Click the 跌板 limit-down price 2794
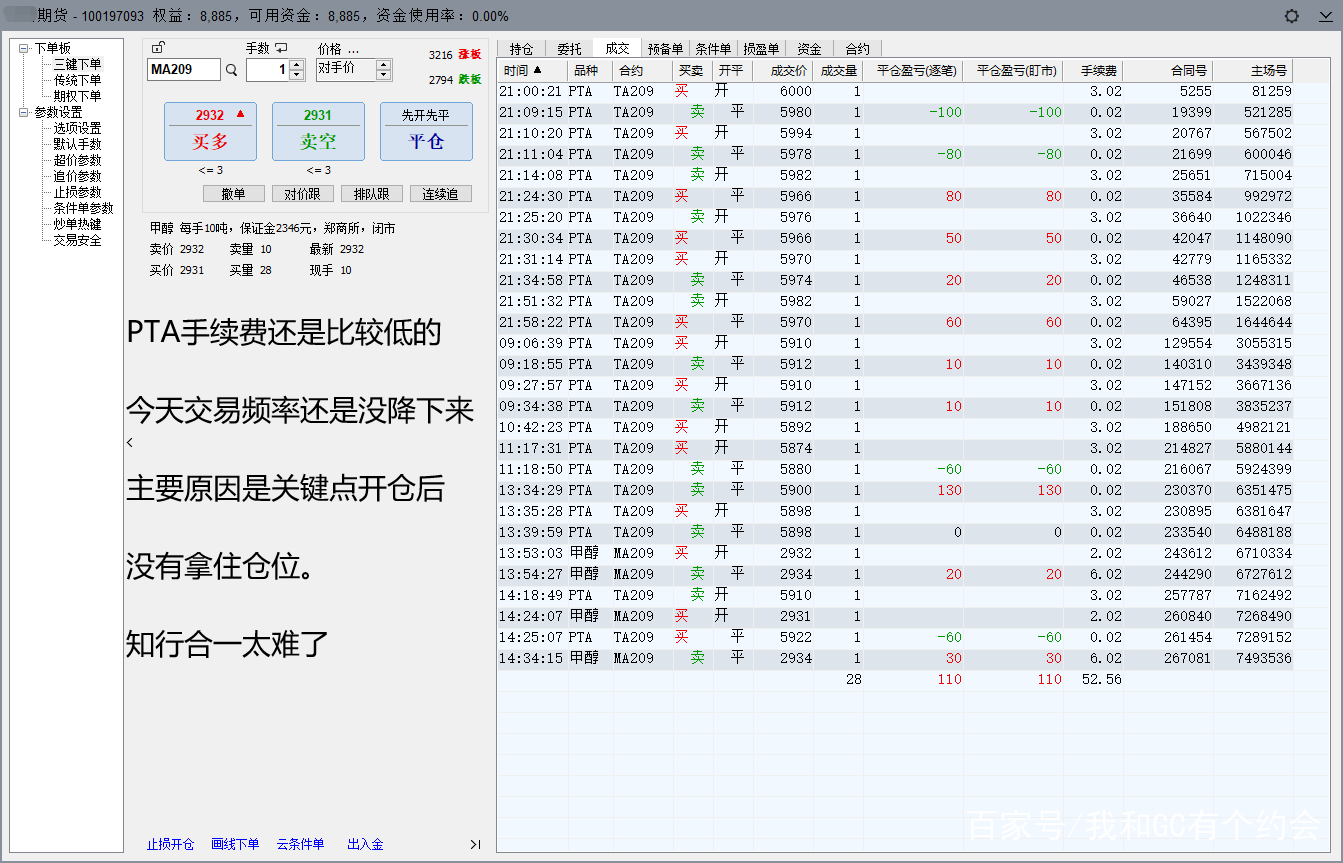The width and height of the screenshot is (1343, 863). tap(441, 80)
